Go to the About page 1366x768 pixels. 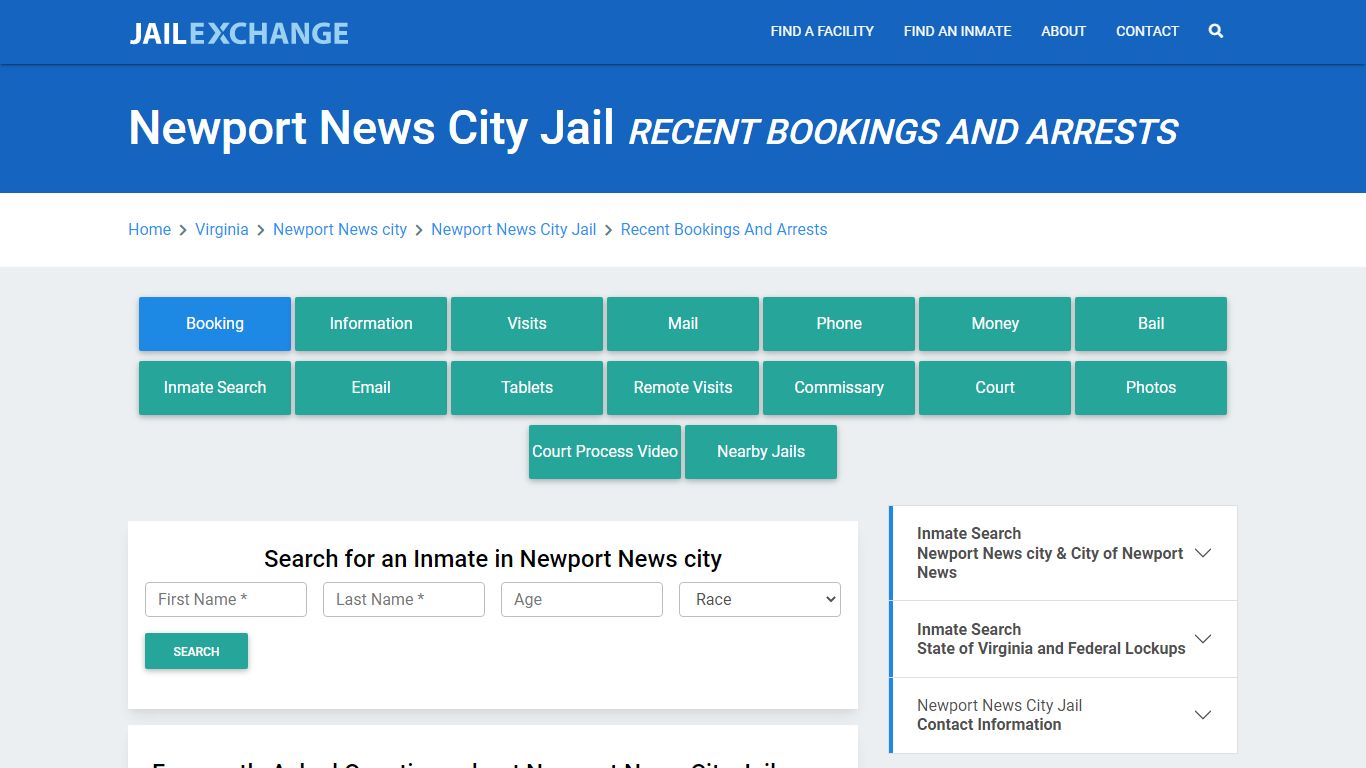pos(1063,31)
